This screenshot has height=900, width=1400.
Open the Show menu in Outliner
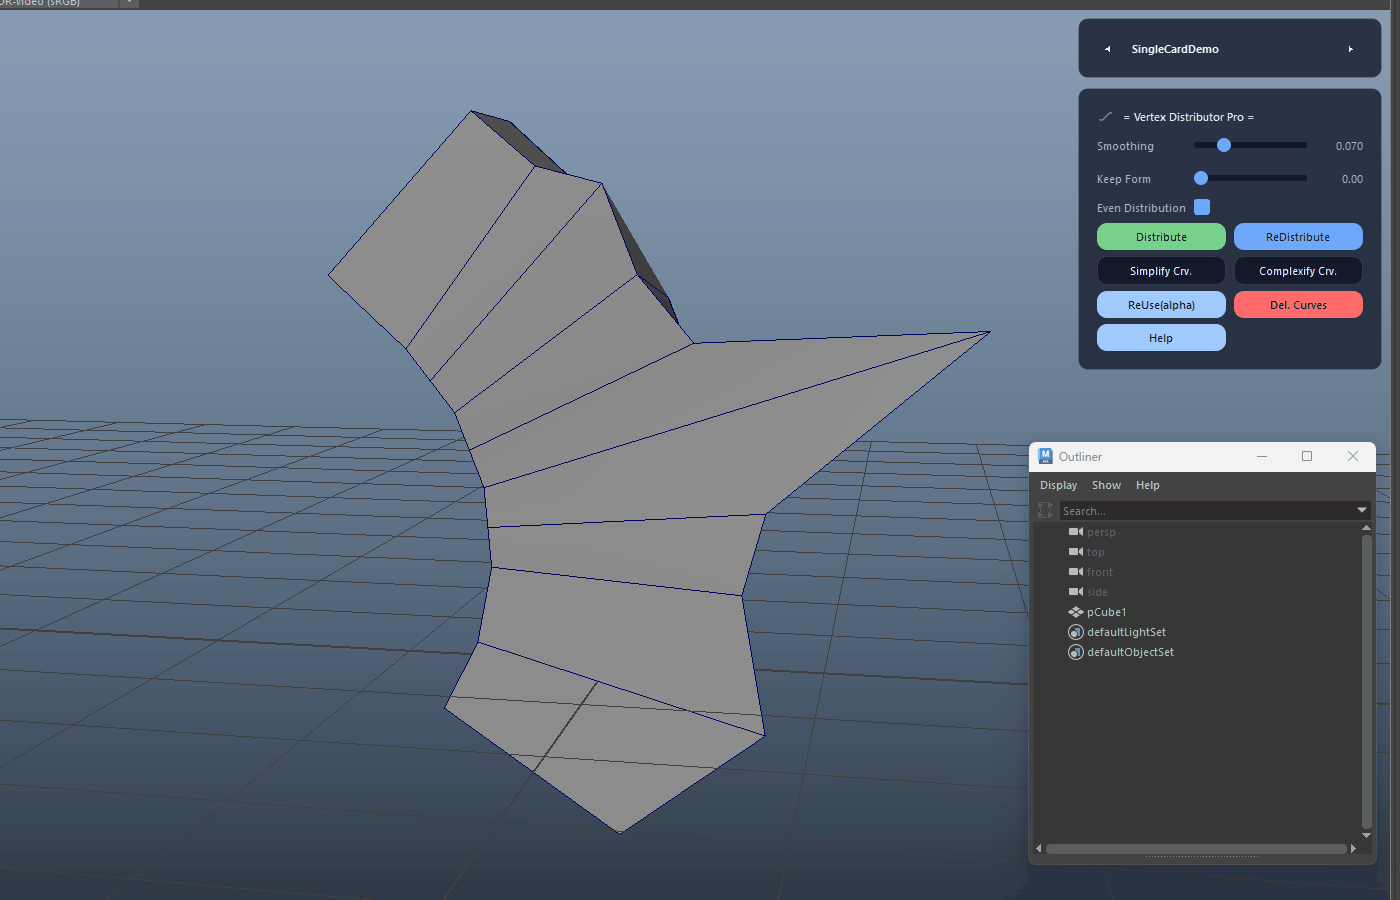click(x=1106, y=485)
